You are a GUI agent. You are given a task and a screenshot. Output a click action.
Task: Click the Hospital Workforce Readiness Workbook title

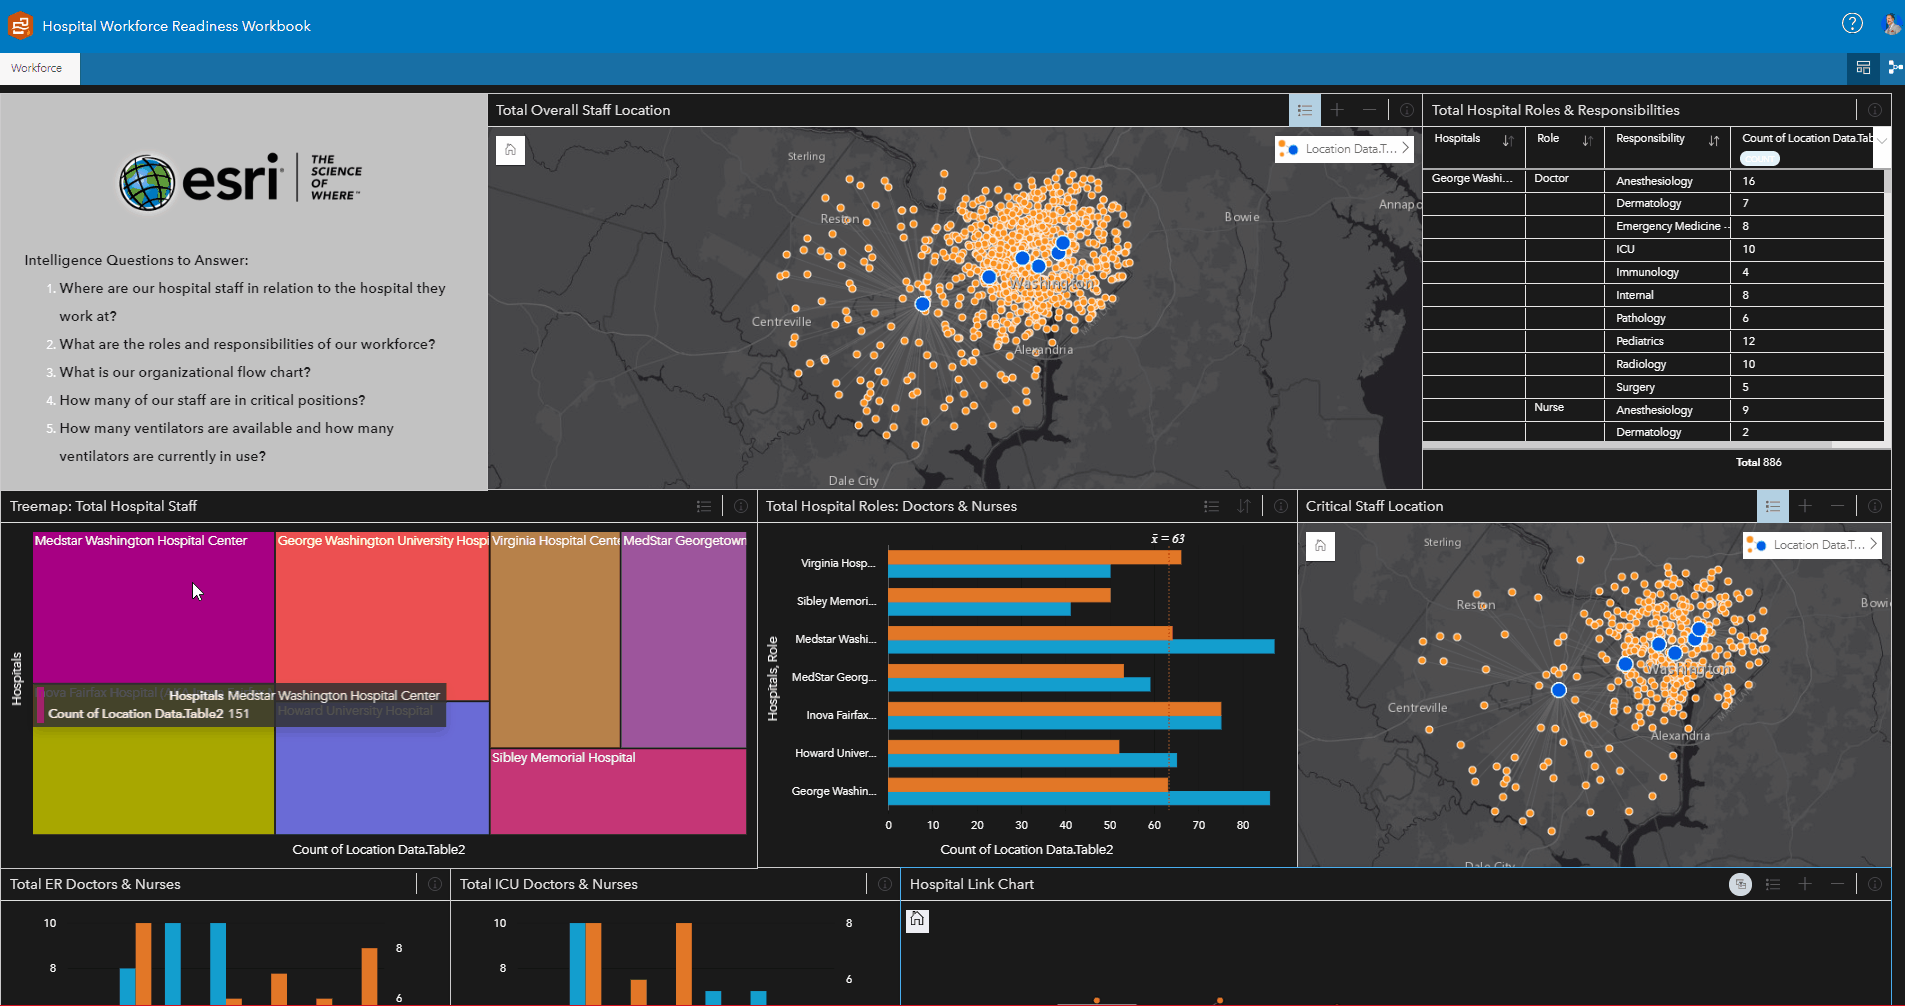point(176,26)
